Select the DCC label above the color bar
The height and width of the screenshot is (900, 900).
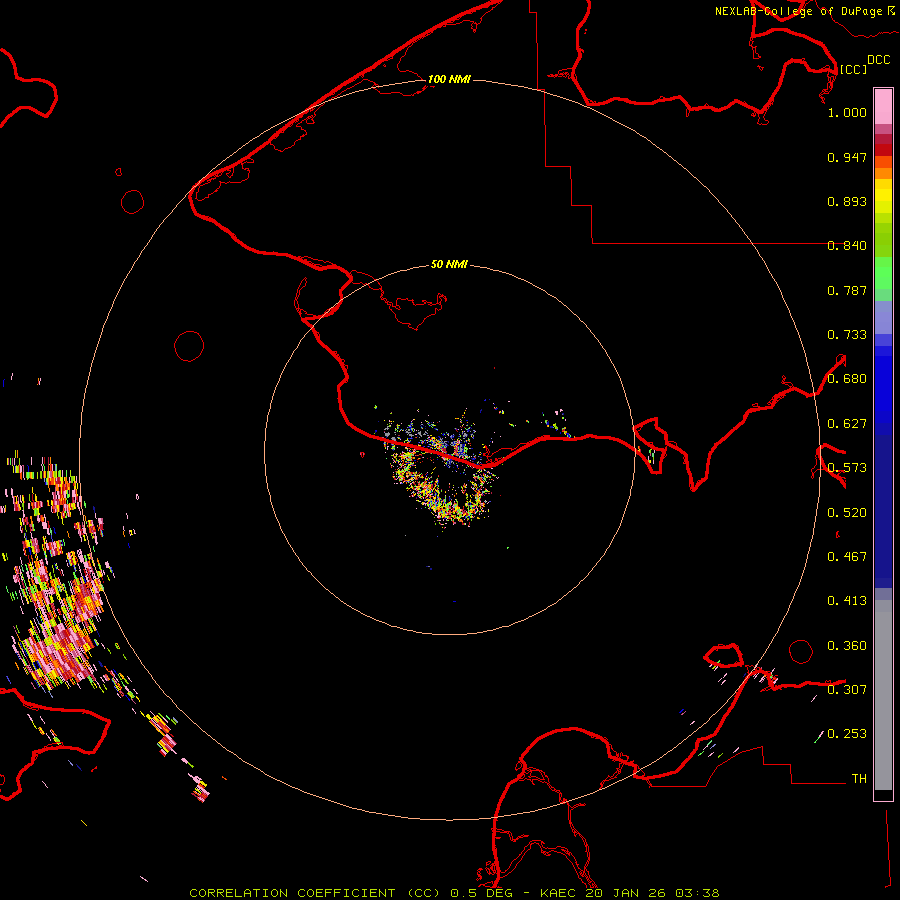(x=878, y=60)
